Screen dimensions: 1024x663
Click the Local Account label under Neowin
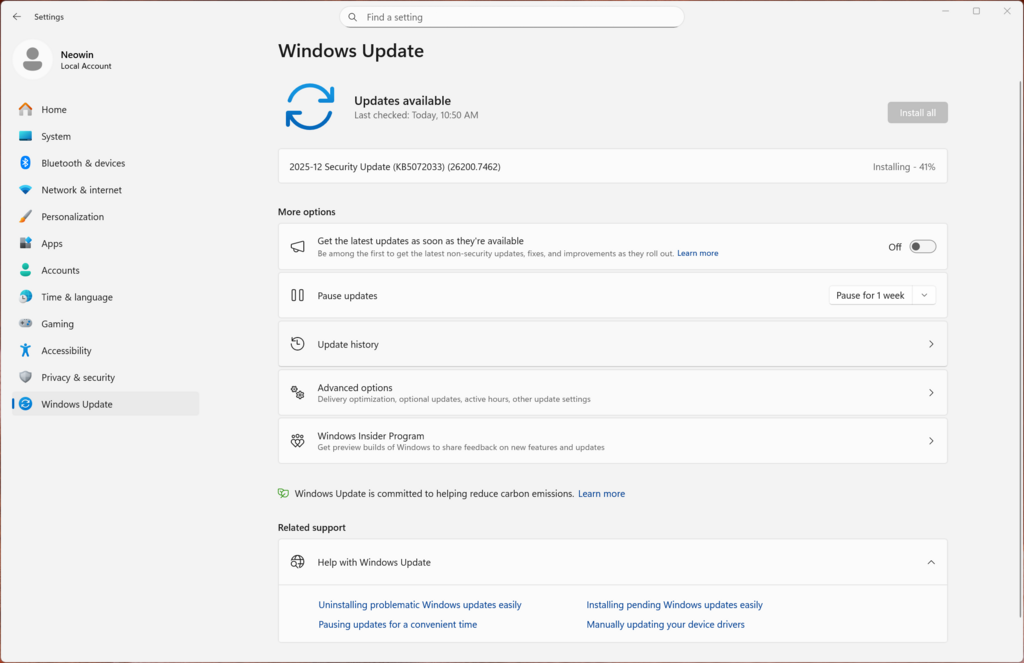[x=86, y=66]
